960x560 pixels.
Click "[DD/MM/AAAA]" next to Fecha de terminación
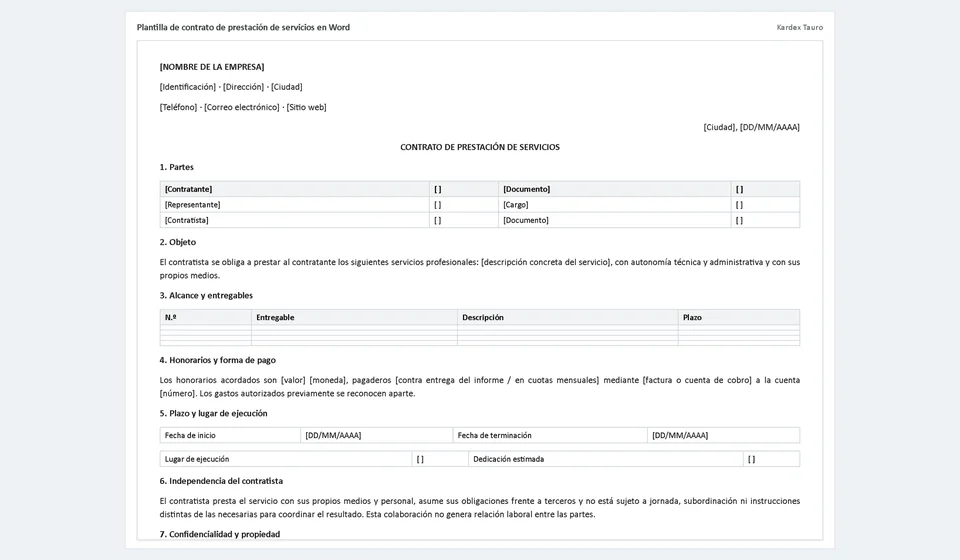click(x=724, y=435)
